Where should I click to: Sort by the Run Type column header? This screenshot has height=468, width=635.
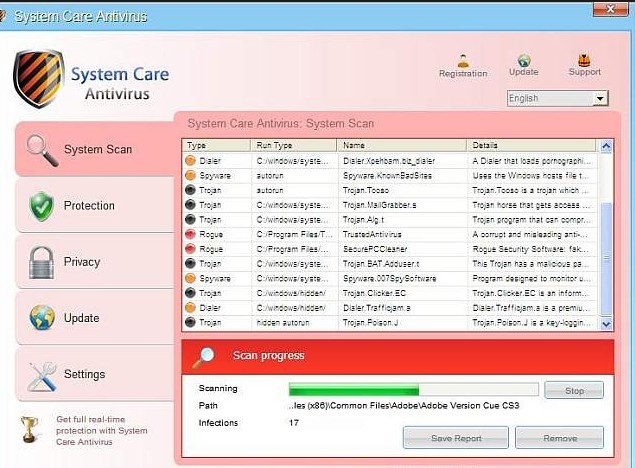294,145
